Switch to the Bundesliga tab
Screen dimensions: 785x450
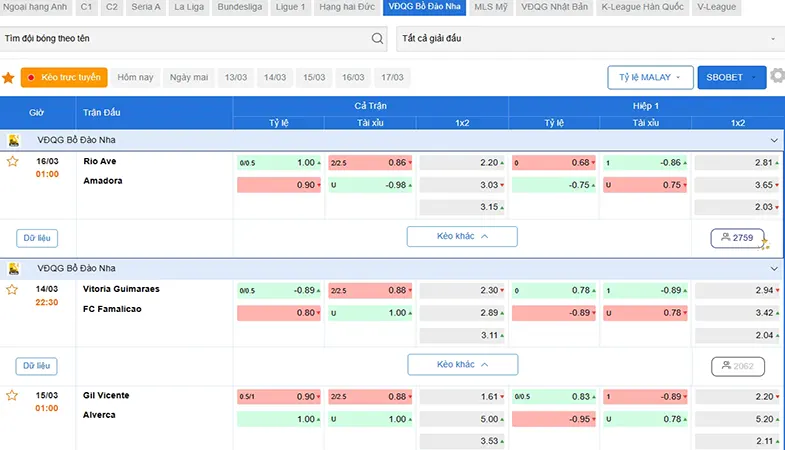(x=240, y=8)
